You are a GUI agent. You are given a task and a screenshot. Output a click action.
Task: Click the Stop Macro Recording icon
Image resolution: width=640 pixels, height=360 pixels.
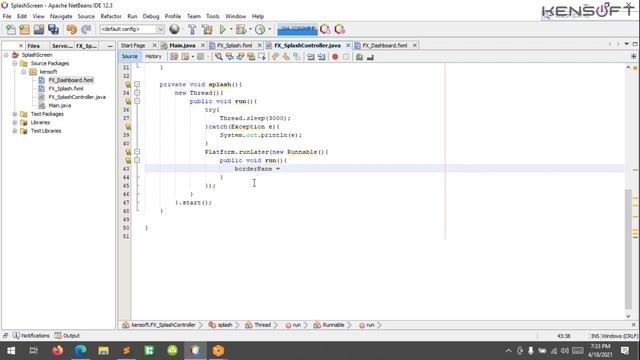pyautogui.click(x=346, y=57)
